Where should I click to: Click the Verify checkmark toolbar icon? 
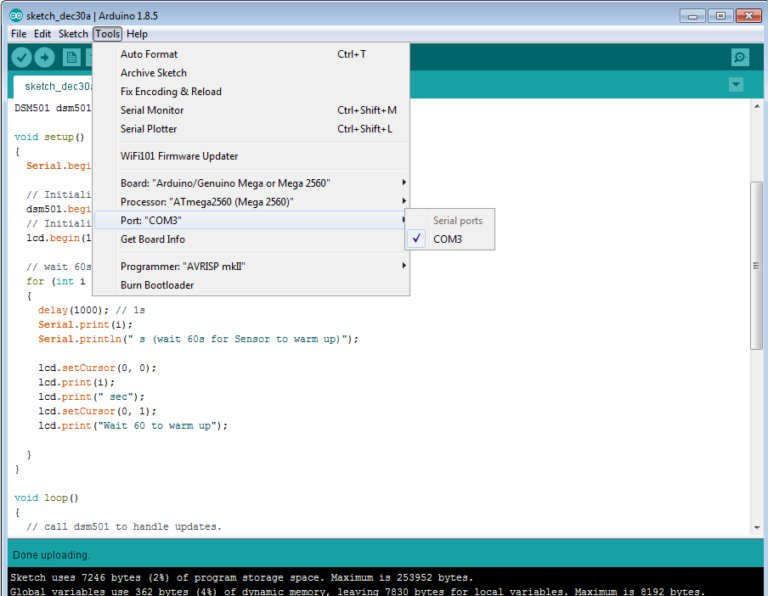(x=22, y=57)
